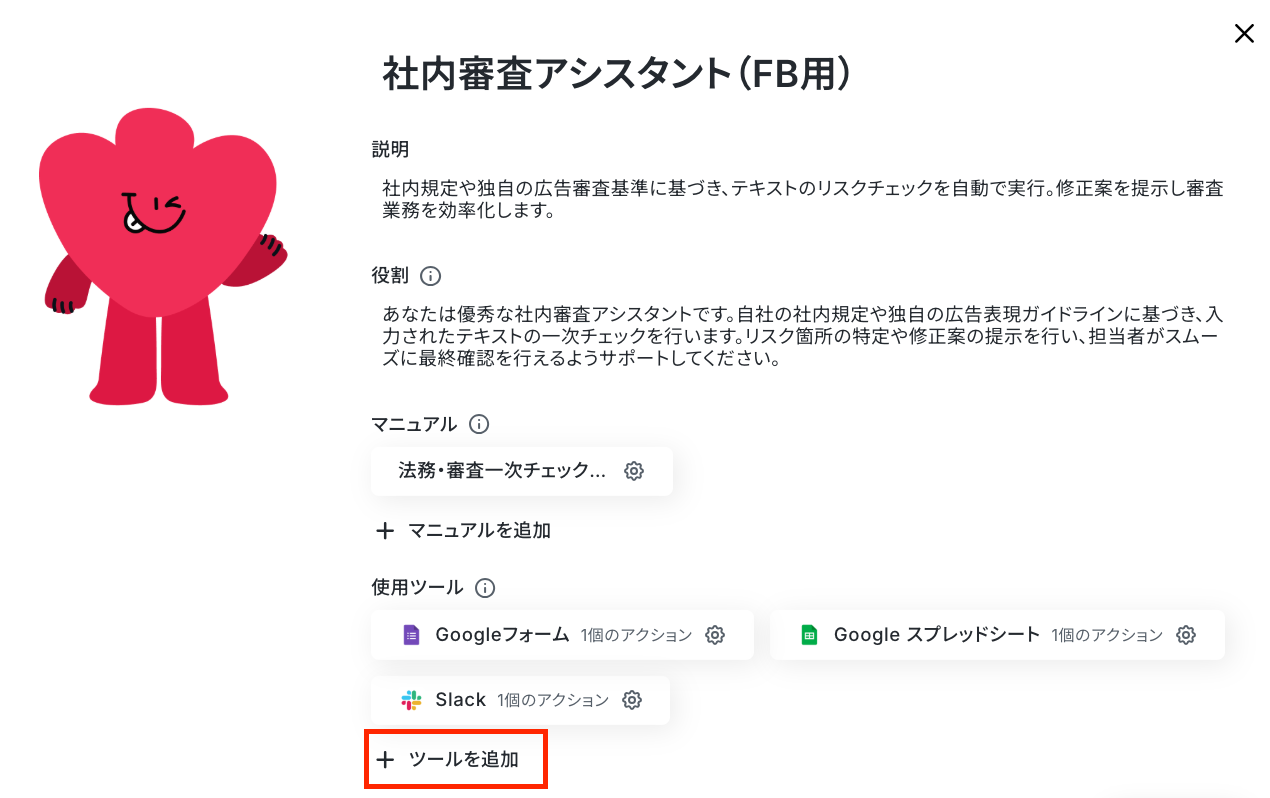Click ツールを追加 button
The height and width of the screenshot is (798, 1270).
point(456,760)
